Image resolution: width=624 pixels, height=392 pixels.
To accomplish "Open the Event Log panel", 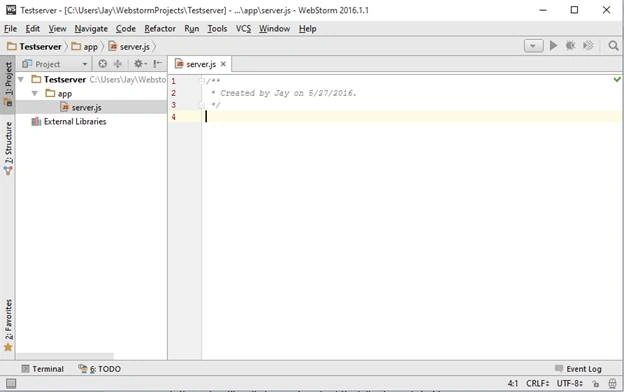I will click(578, 369).
